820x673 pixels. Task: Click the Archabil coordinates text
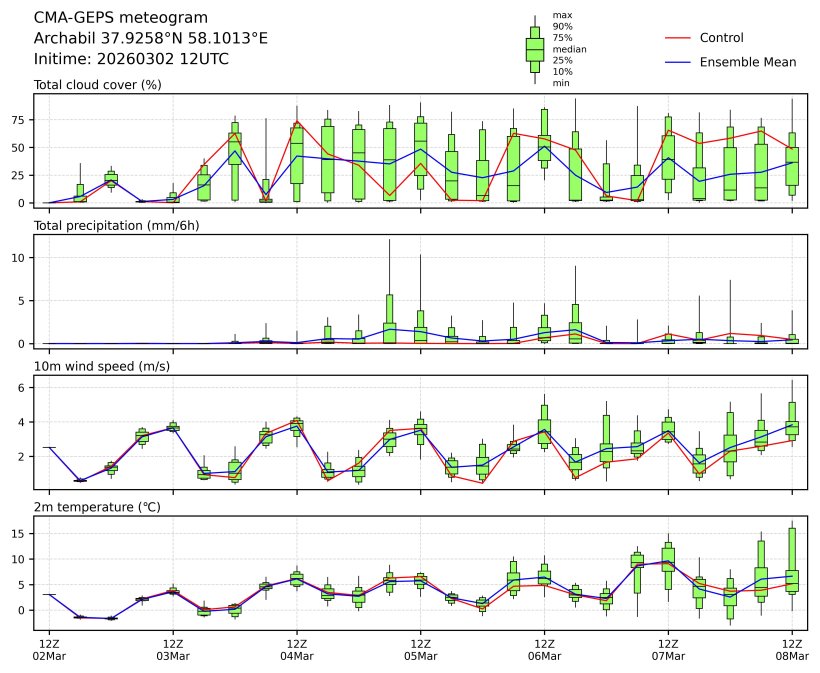150,38
